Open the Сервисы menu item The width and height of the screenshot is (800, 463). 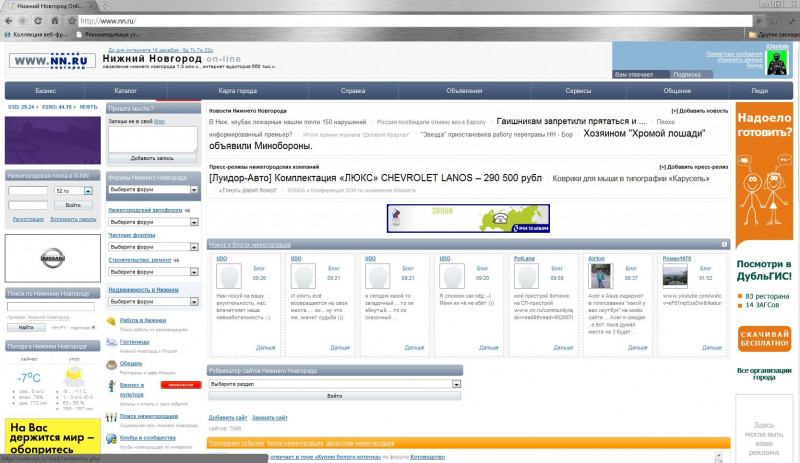[578, 91]
